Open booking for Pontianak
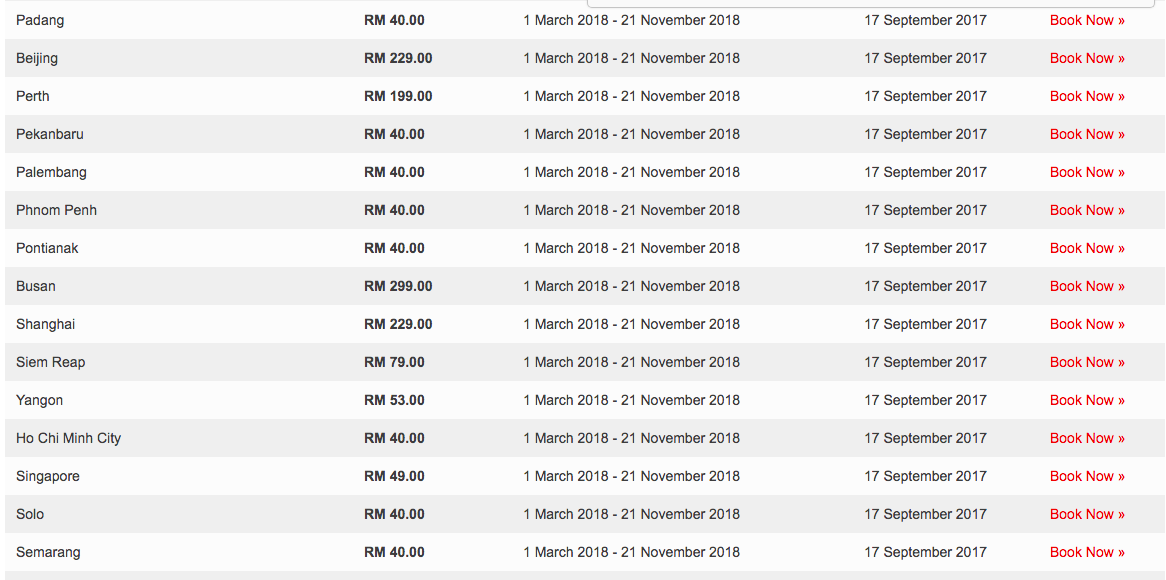Screen dimensions: 1166x580 (x=1086, y=248)
